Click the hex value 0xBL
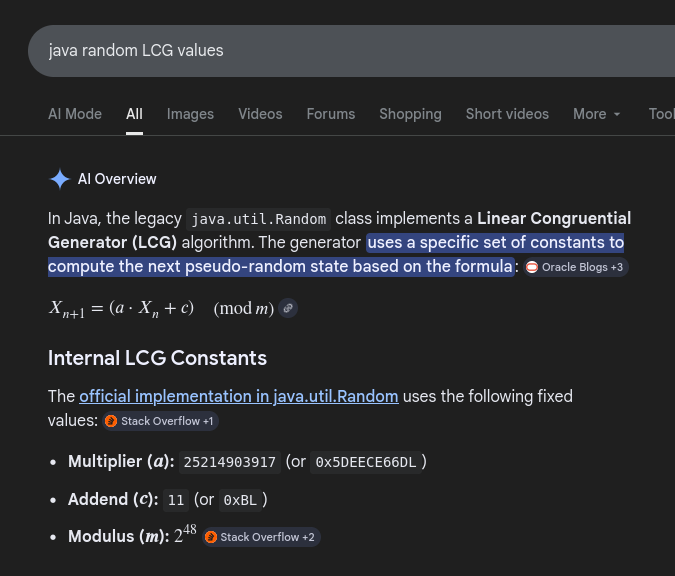The width and height of the screenshot is (675, 576). click(x=240, y=500)
